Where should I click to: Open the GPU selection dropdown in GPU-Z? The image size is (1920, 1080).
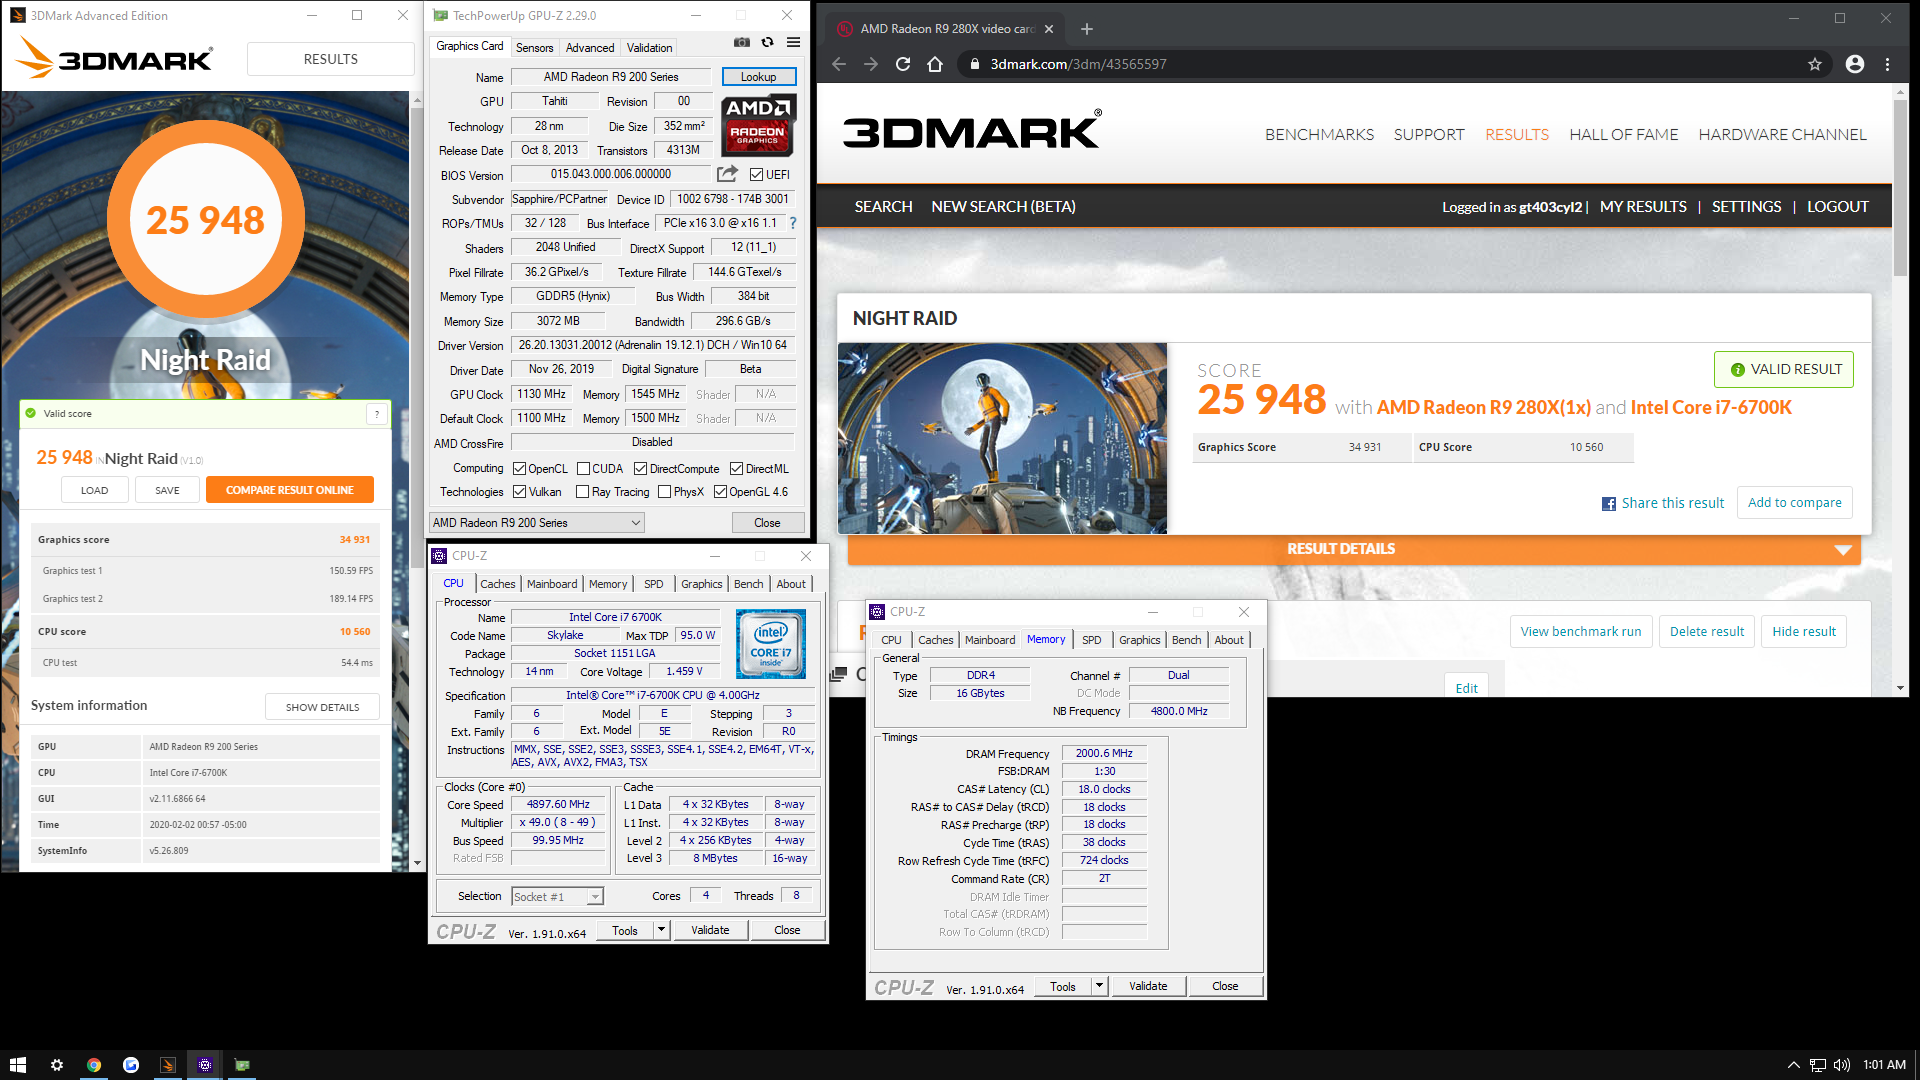pos(536,523)
